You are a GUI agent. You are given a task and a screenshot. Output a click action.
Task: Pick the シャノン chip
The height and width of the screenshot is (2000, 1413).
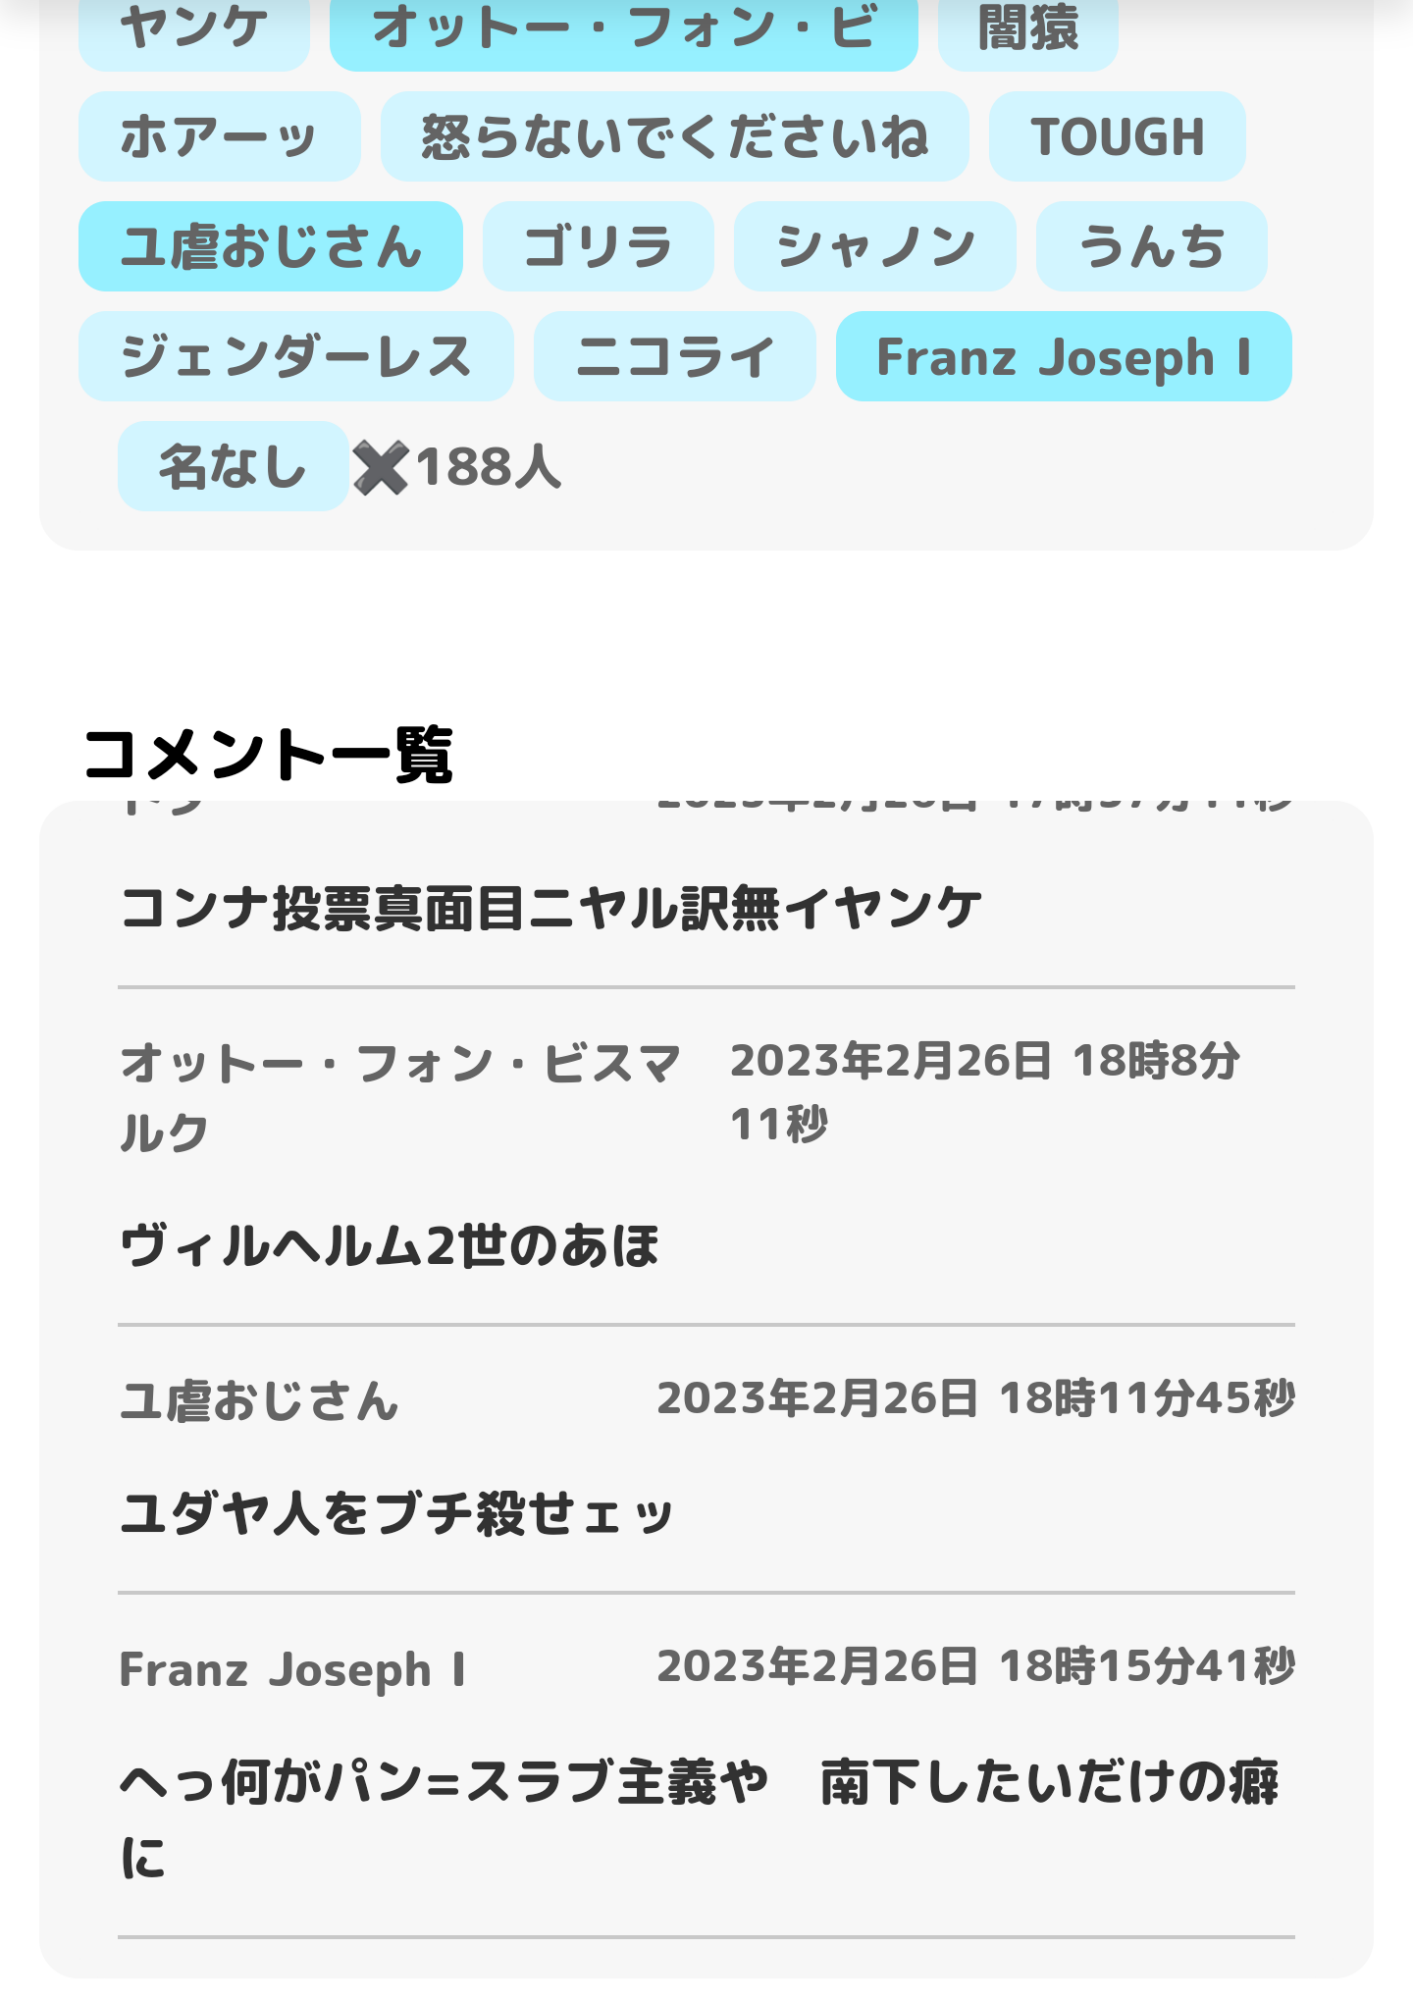874,247
